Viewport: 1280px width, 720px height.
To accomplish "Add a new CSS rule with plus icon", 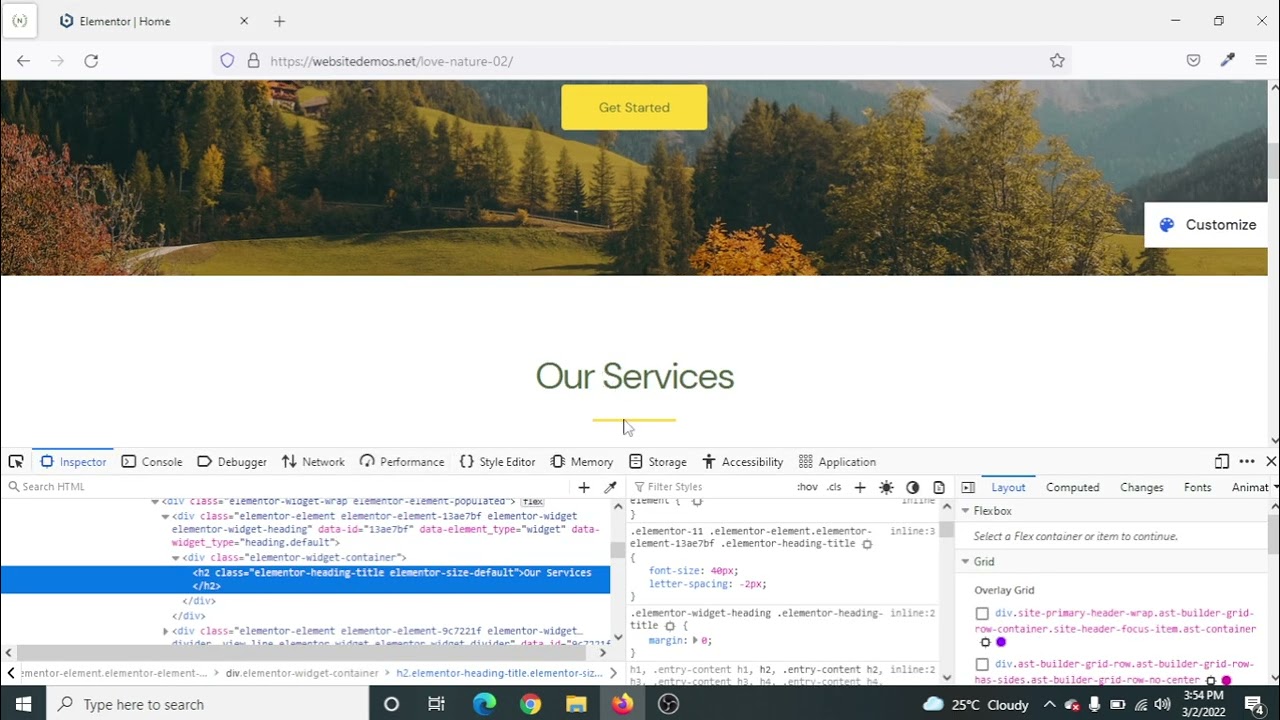I will pos(860,487).
